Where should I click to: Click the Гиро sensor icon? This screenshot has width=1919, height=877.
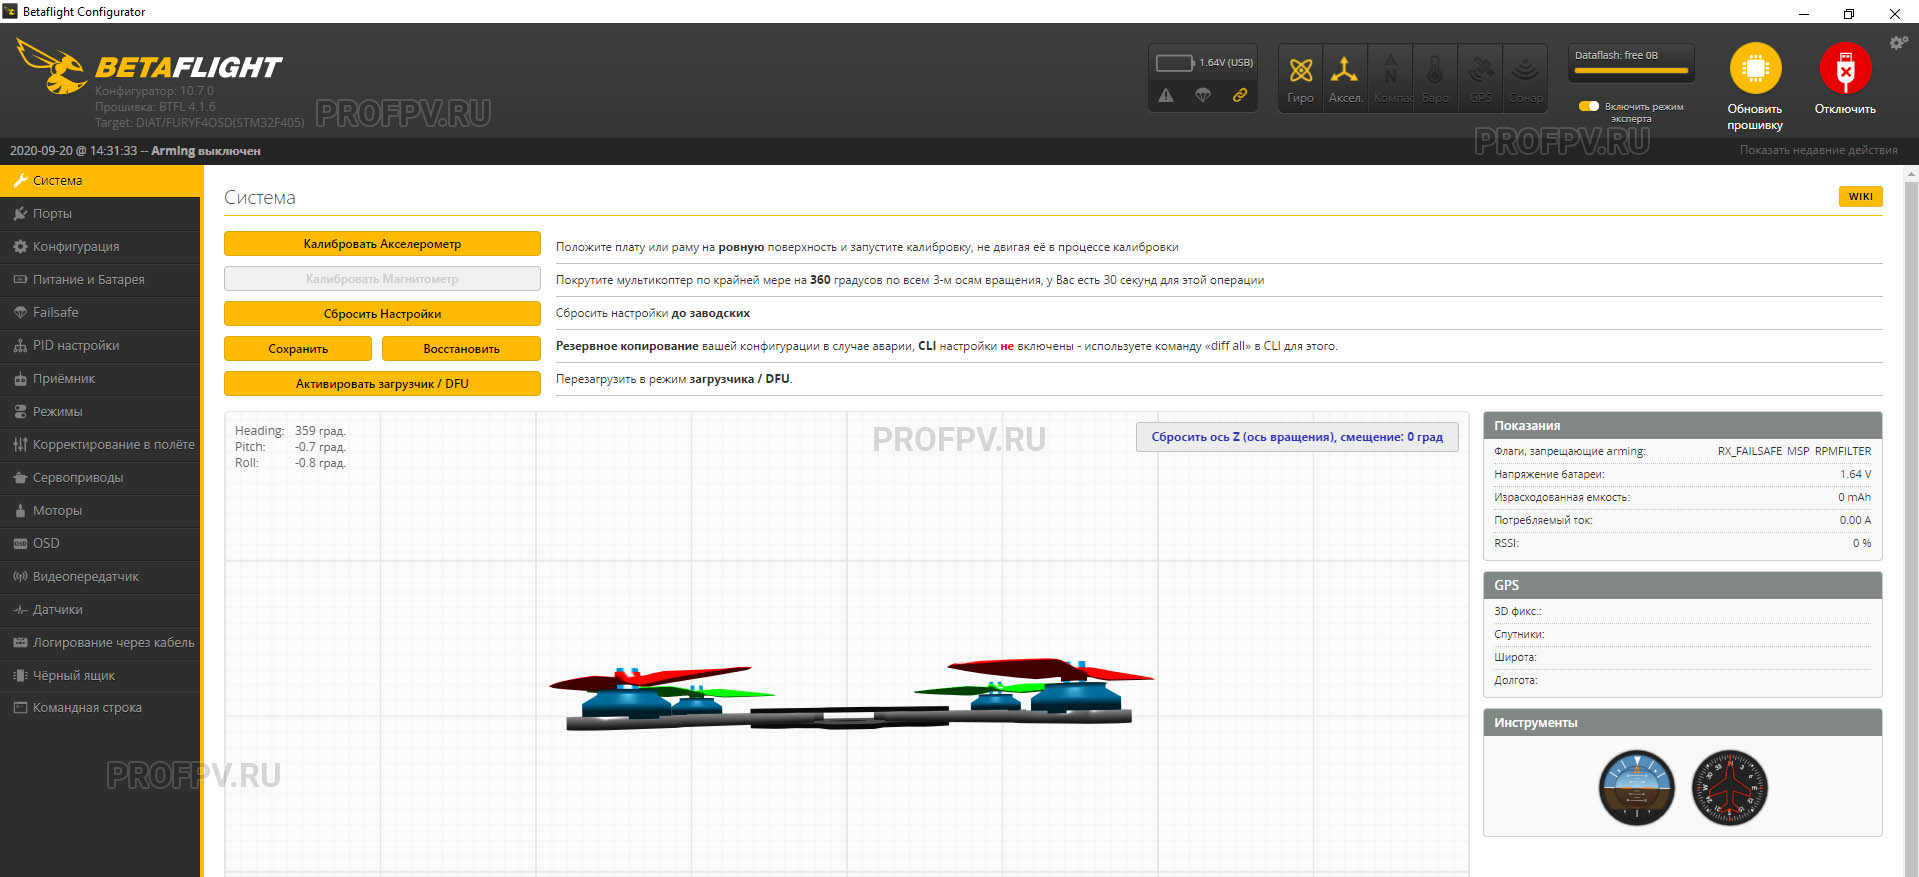(x=1300, y=78)
